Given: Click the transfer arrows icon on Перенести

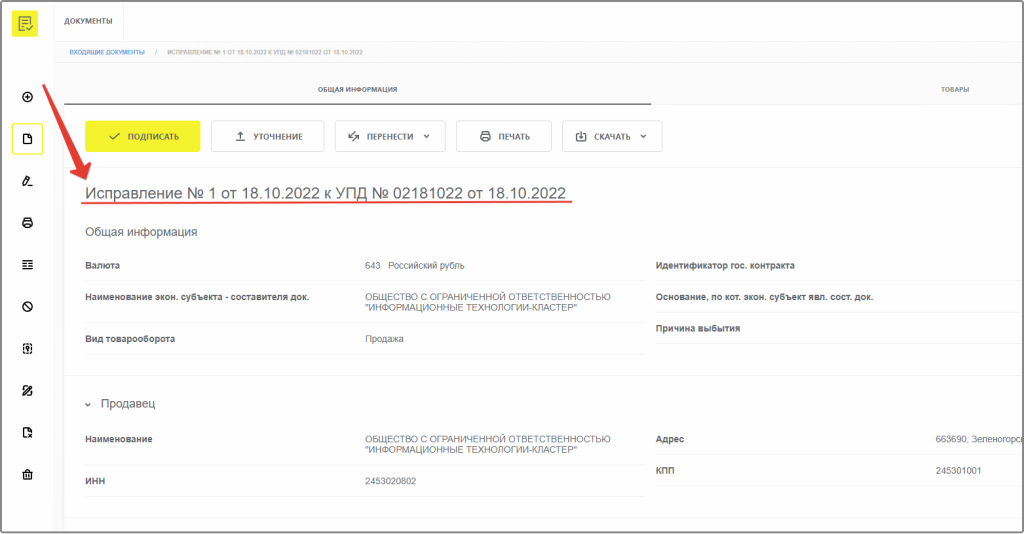Looking at the screenshot, I should coord(354,136).
